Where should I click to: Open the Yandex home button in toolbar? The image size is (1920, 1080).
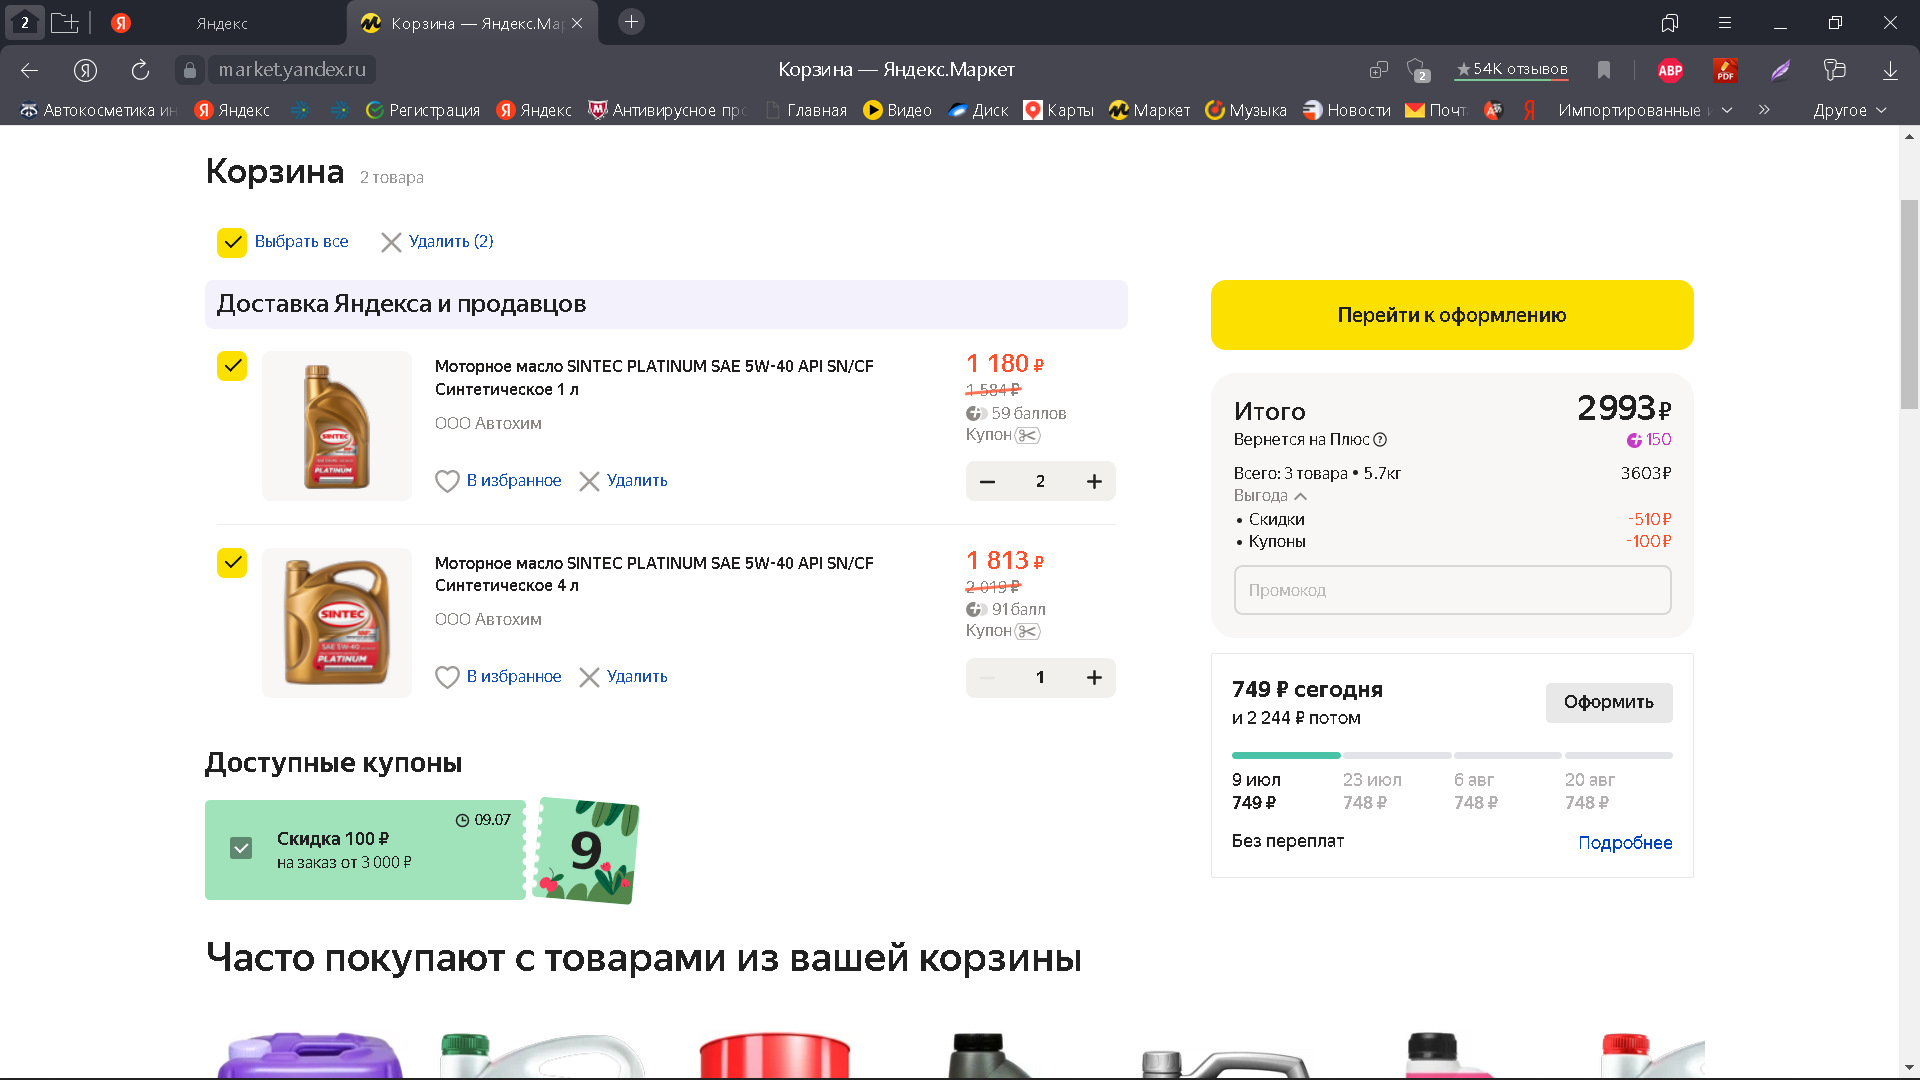(x=85, y=70)
